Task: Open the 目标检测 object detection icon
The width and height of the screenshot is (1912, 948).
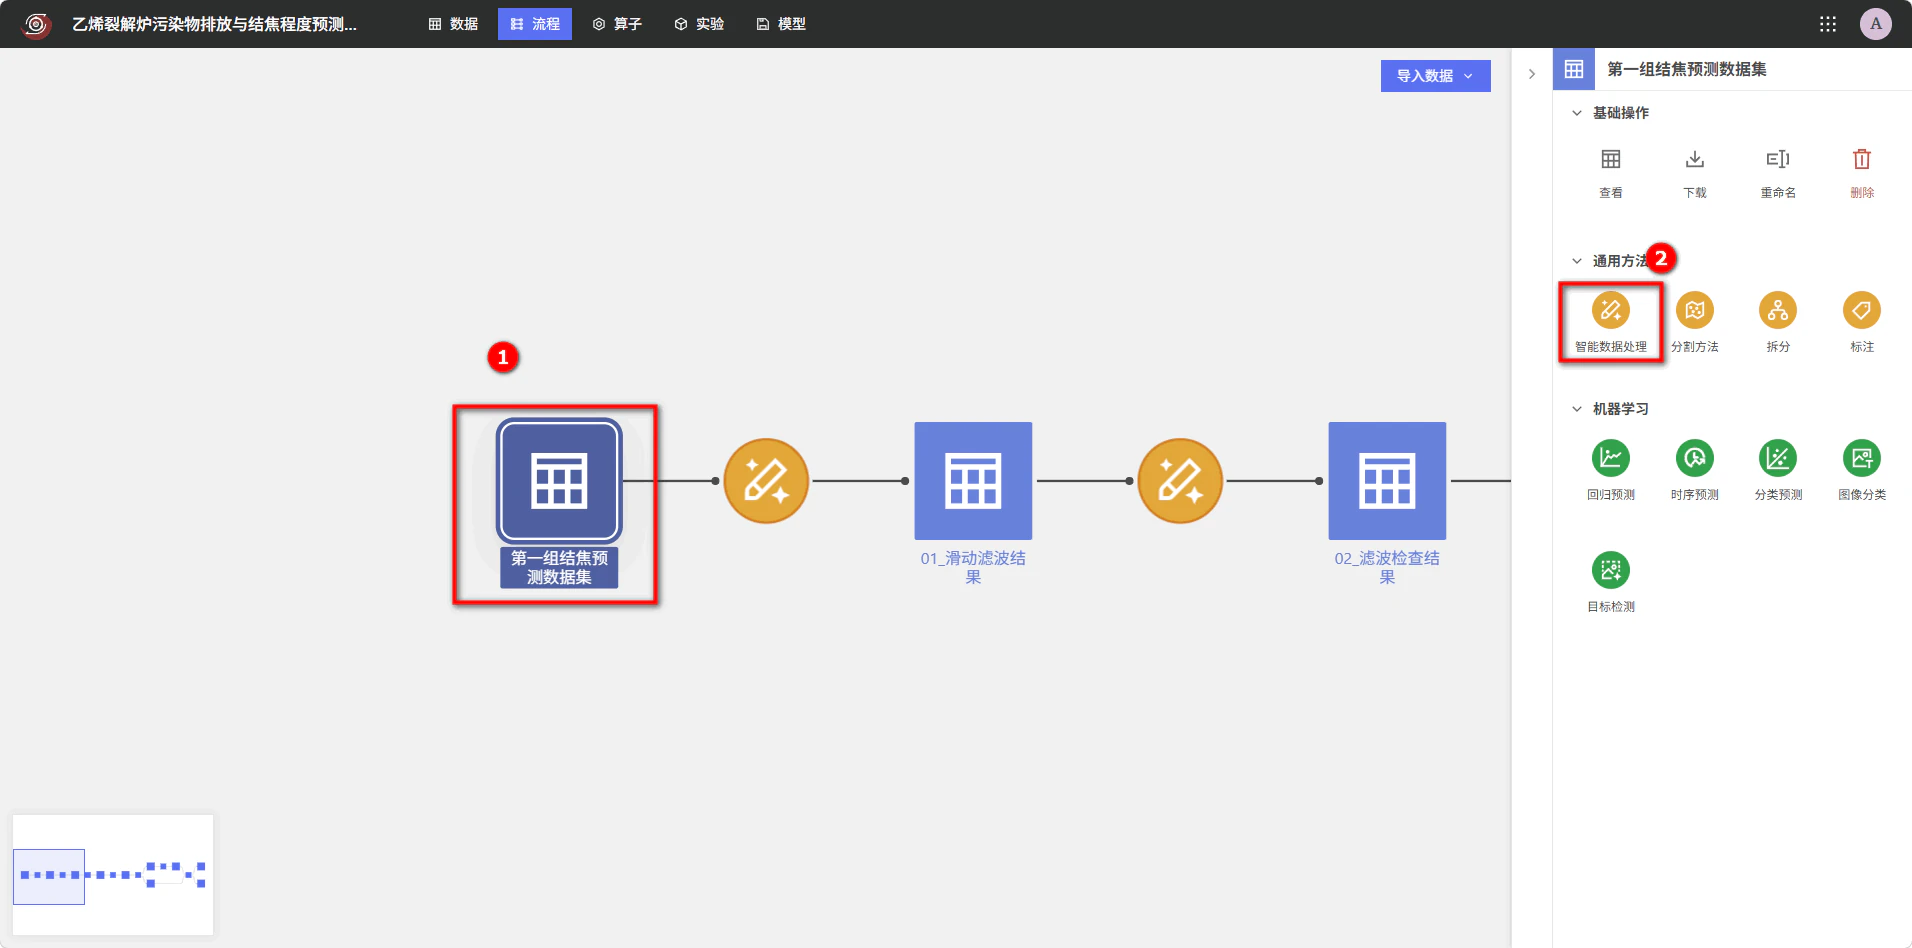Action: pos(1610,570)
